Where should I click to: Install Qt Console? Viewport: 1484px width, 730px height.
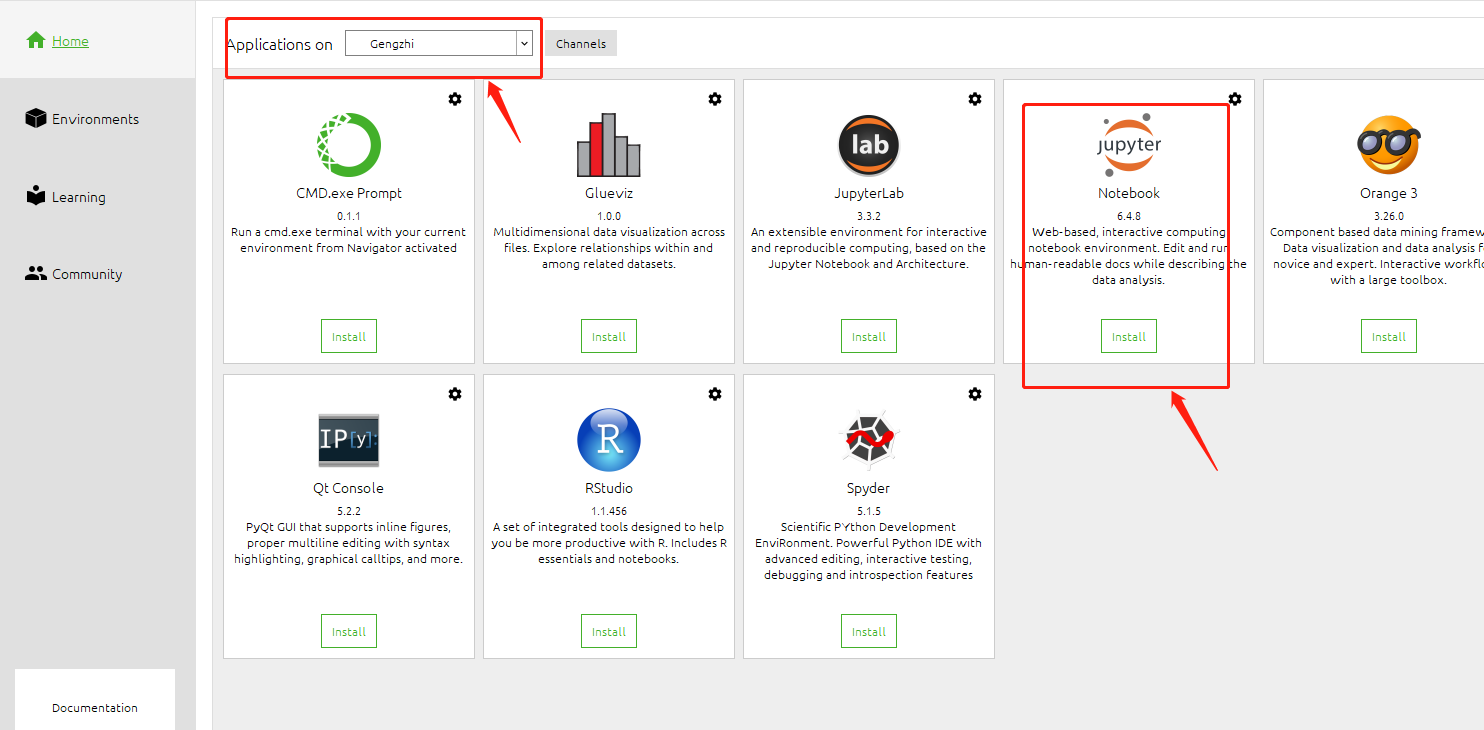click(x=349, y=632)
